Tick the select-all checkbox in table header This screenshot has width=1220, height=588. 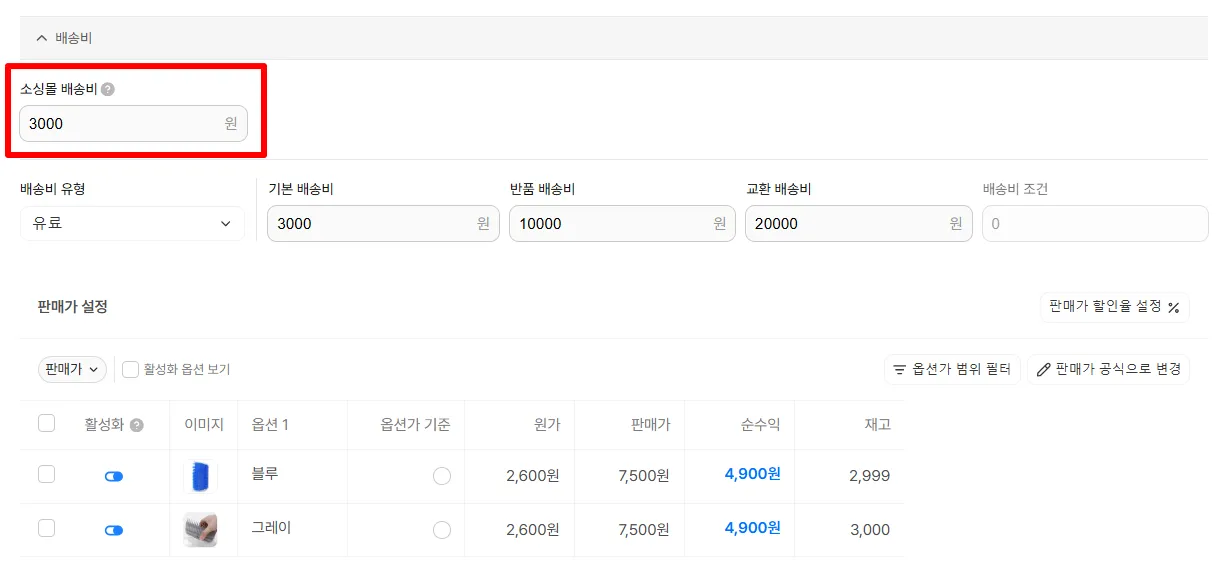[46, 423]
